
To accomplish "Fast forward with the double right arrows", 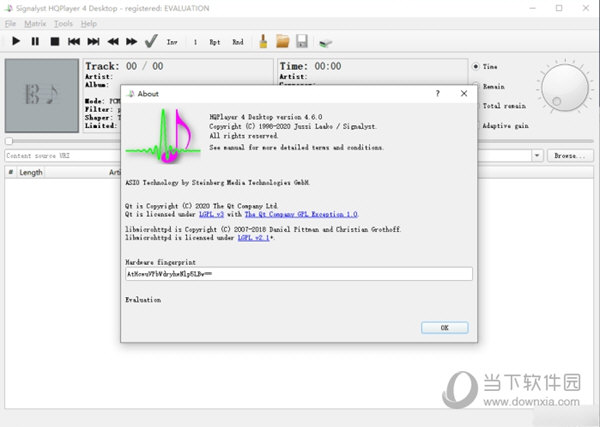I will 132,41.
